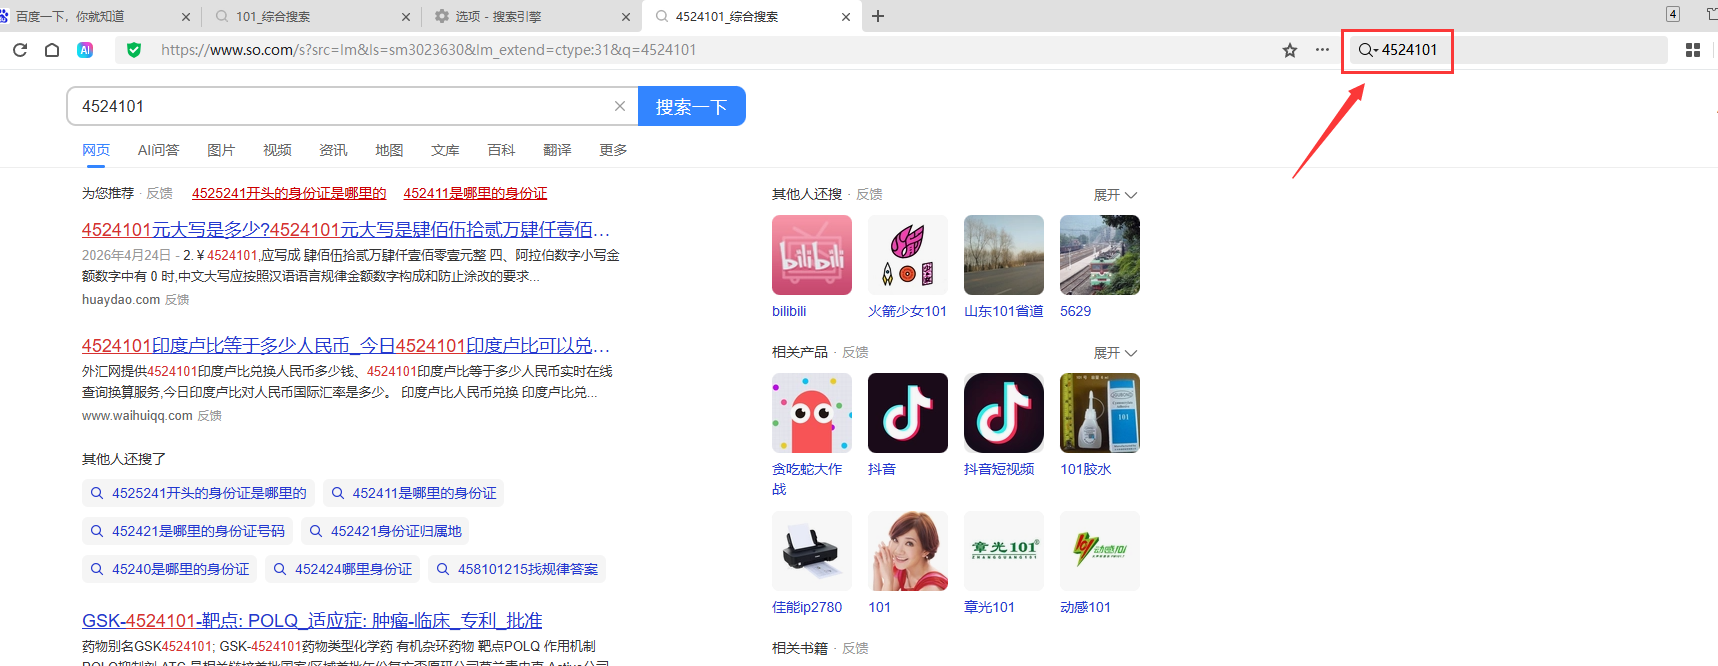Select the 图片 search category
Image resolution: width=1718 pixels, height=666 pixels.
pyautogui.click(x=221, y=150)
